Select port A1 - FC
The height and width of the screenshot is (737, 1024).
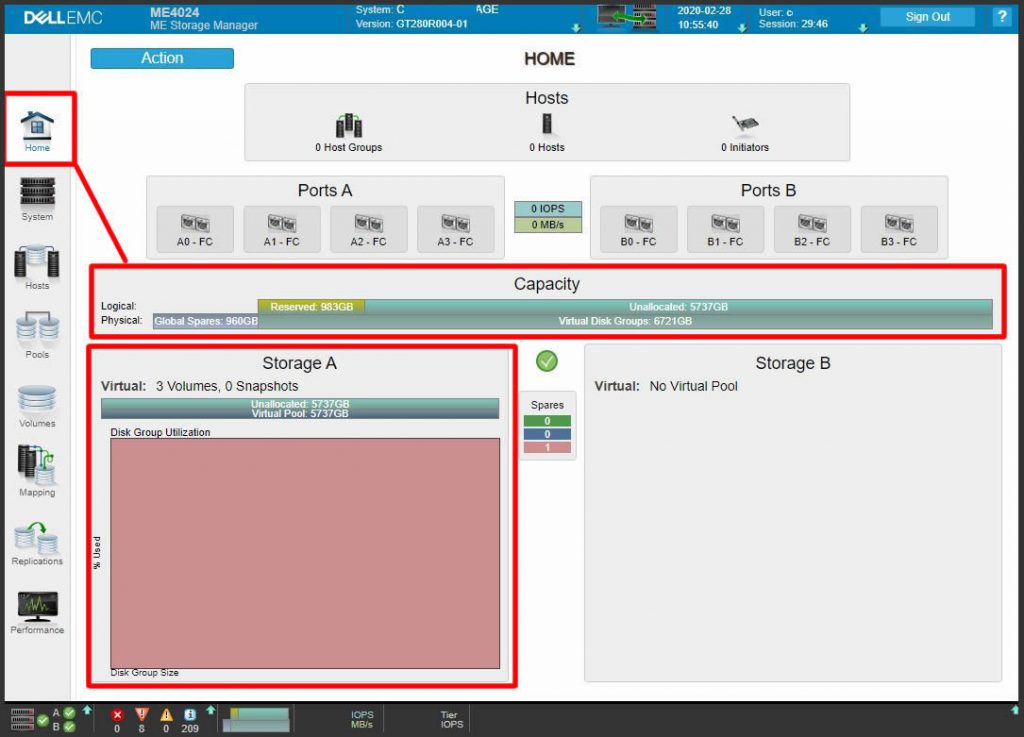click(281, 229)
